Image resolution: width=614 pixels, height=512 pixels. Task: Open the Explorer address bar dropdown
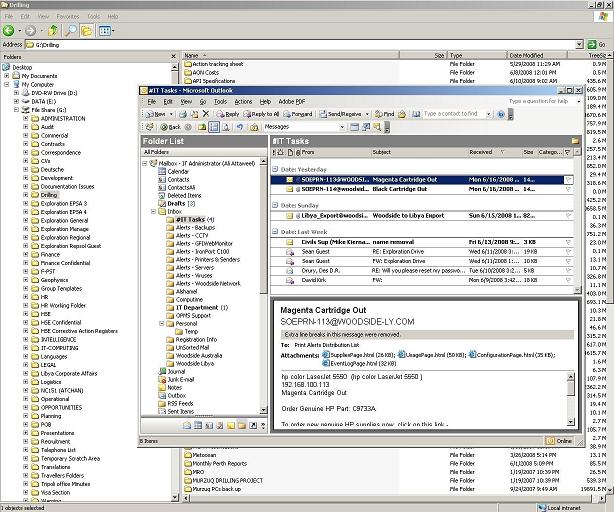tap(580, 45)
